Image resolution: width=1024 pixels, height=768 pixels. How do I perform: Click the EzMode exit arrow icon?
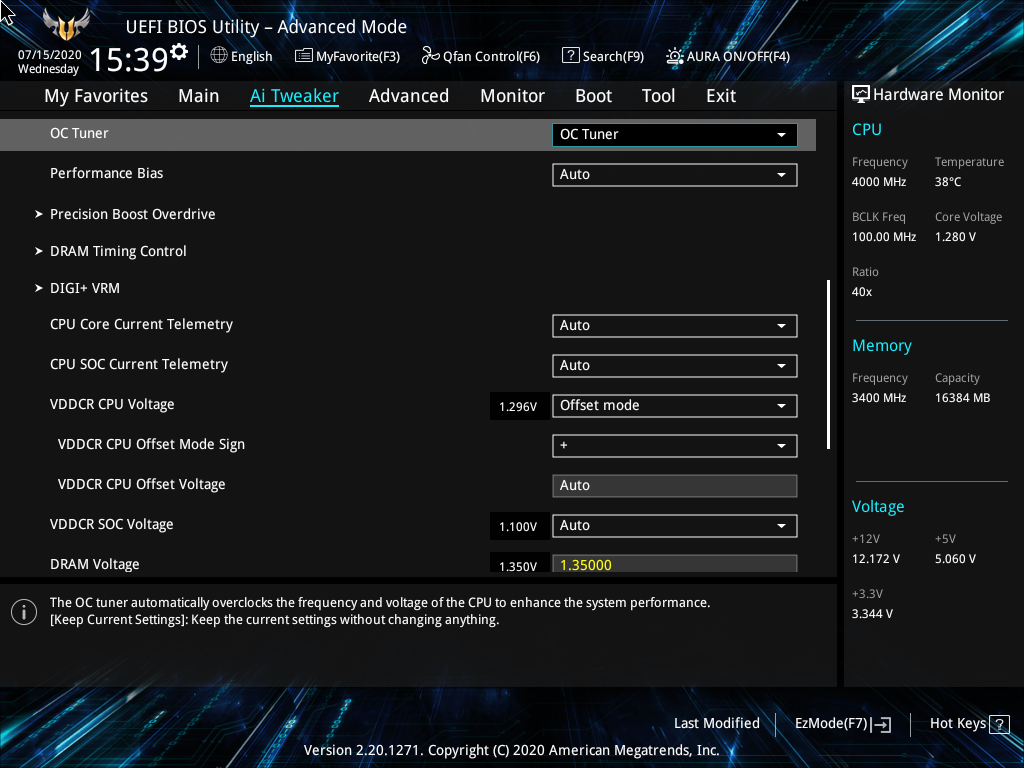pyautogui.click(x=881, y=724)
